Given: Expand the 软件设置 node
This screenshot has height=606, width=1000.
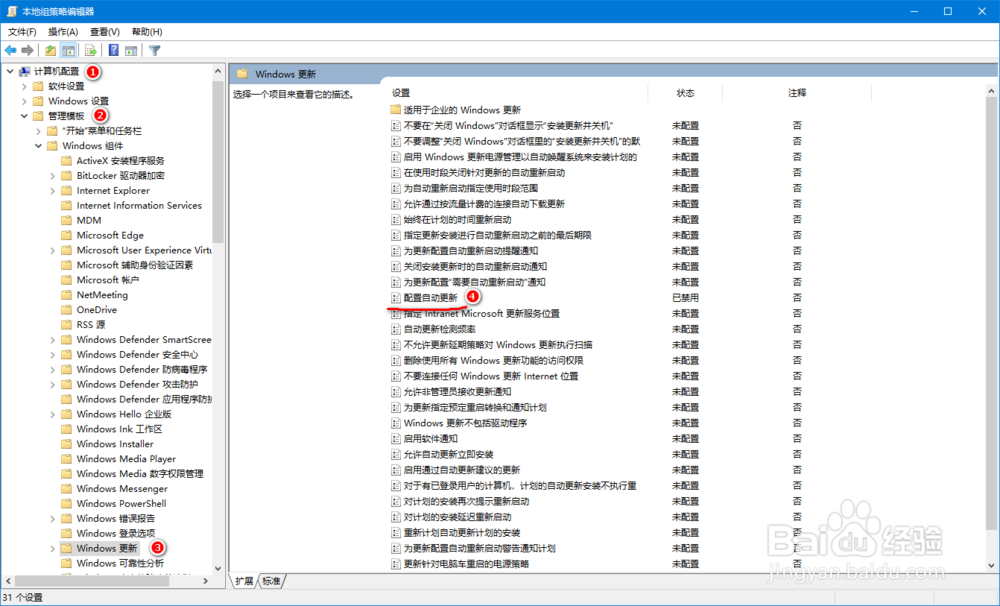Looking at the screenshot, I should click(x=24, y=86).
